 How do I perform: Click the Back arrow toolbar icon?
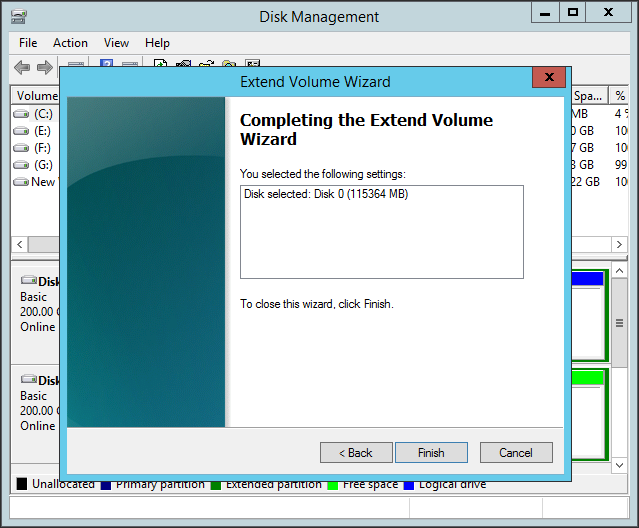22,67
